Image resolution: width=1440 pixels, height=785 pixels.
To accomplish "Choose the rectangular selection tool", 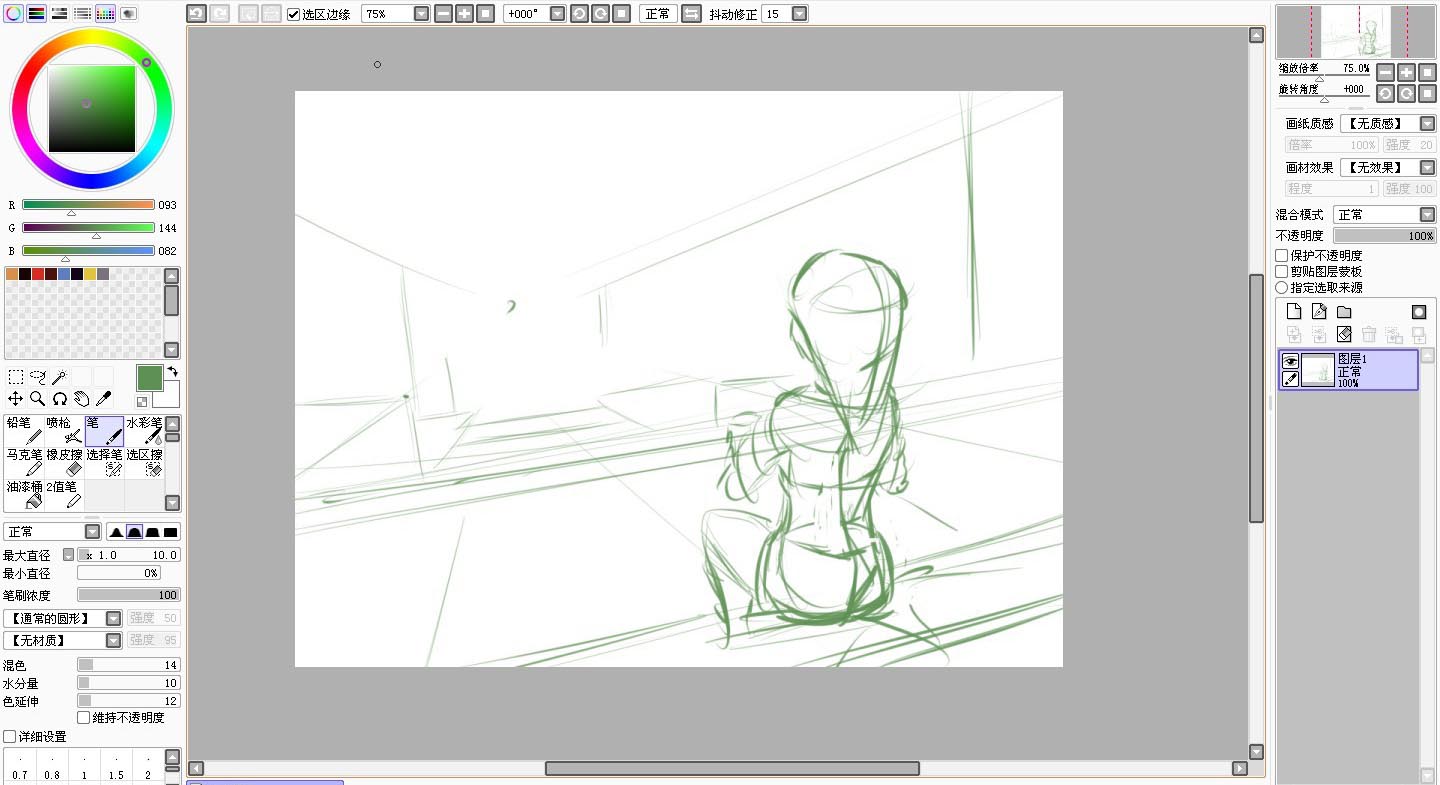I will tap(16, 377).
